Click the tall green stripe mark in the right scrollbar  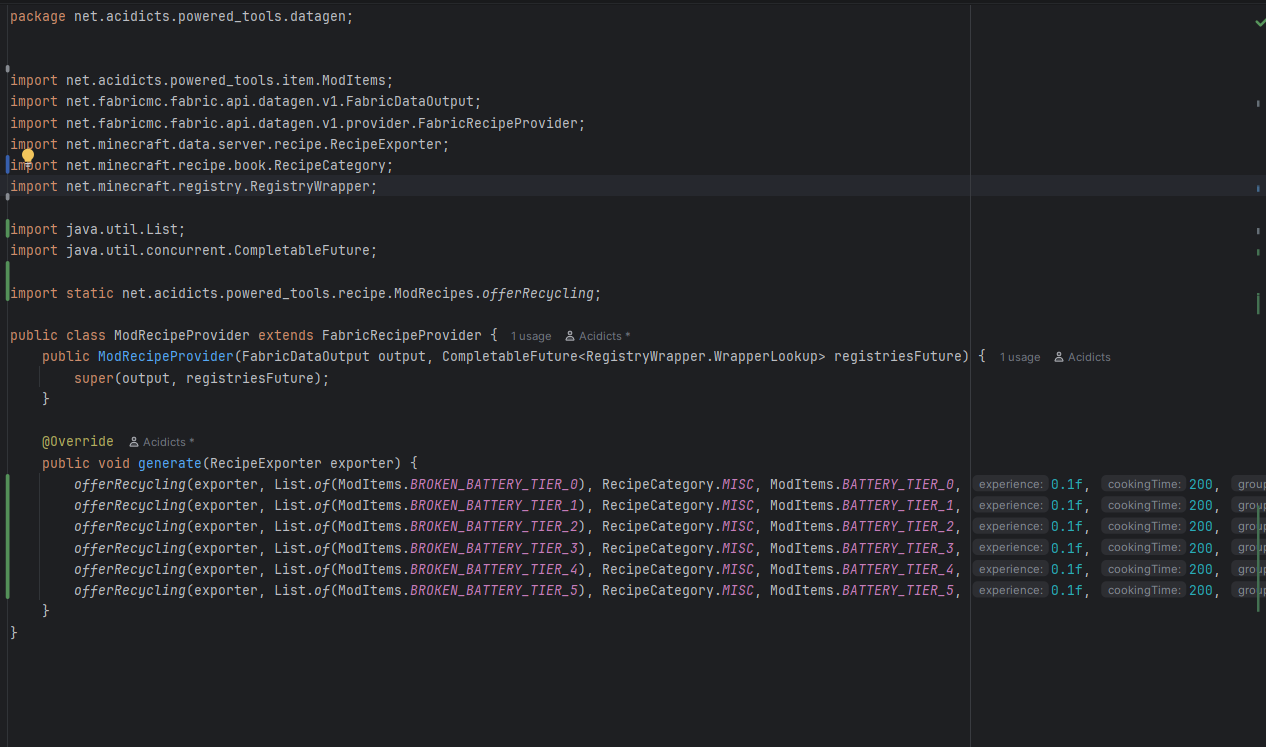(1258, 303)
